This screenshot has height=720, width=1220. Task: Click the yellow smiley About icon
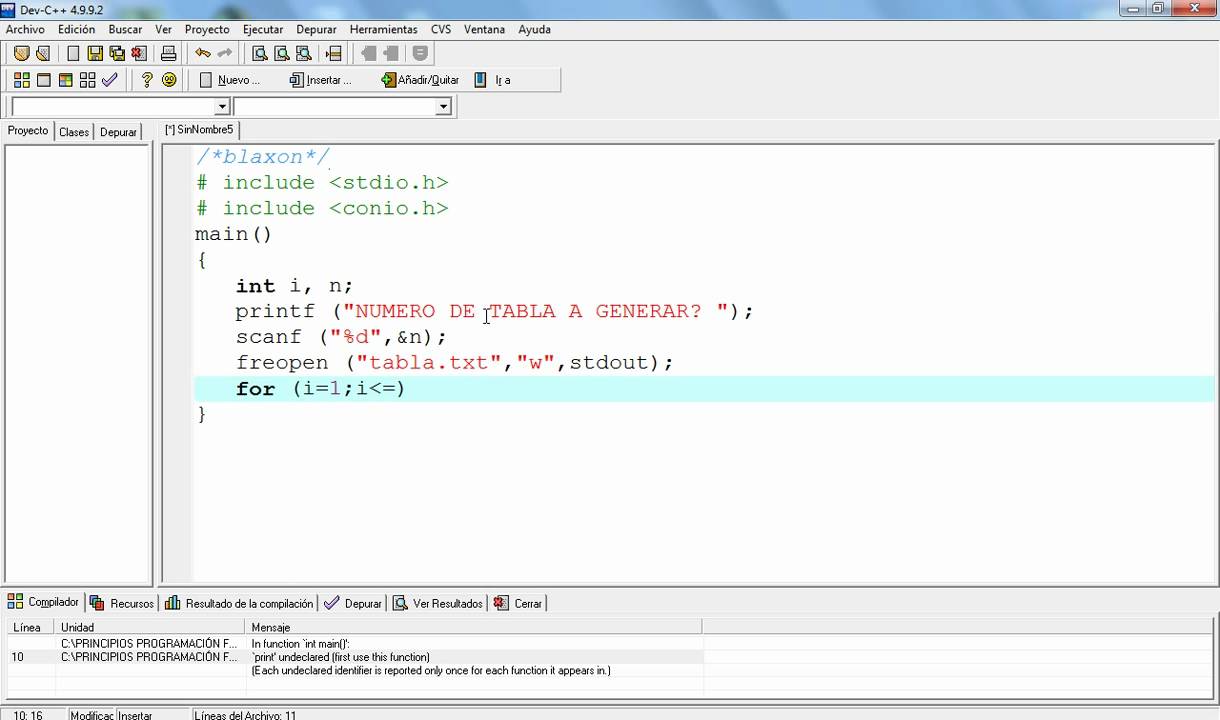click(x=169, y=80)
